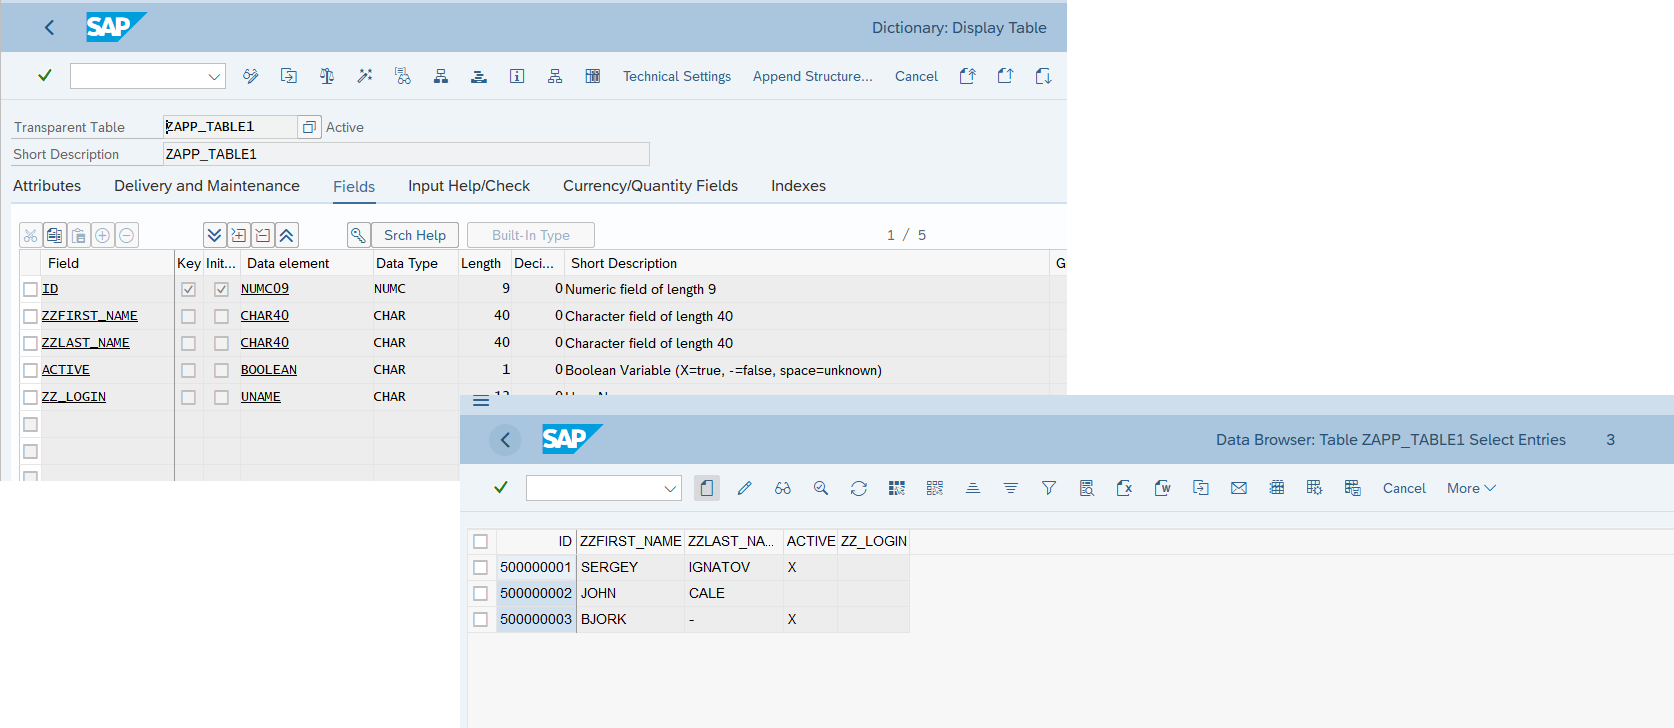This screenshot has width=1674, height=728.
Task: Go back in the Data Browser window
Action: tap(505, 440)
